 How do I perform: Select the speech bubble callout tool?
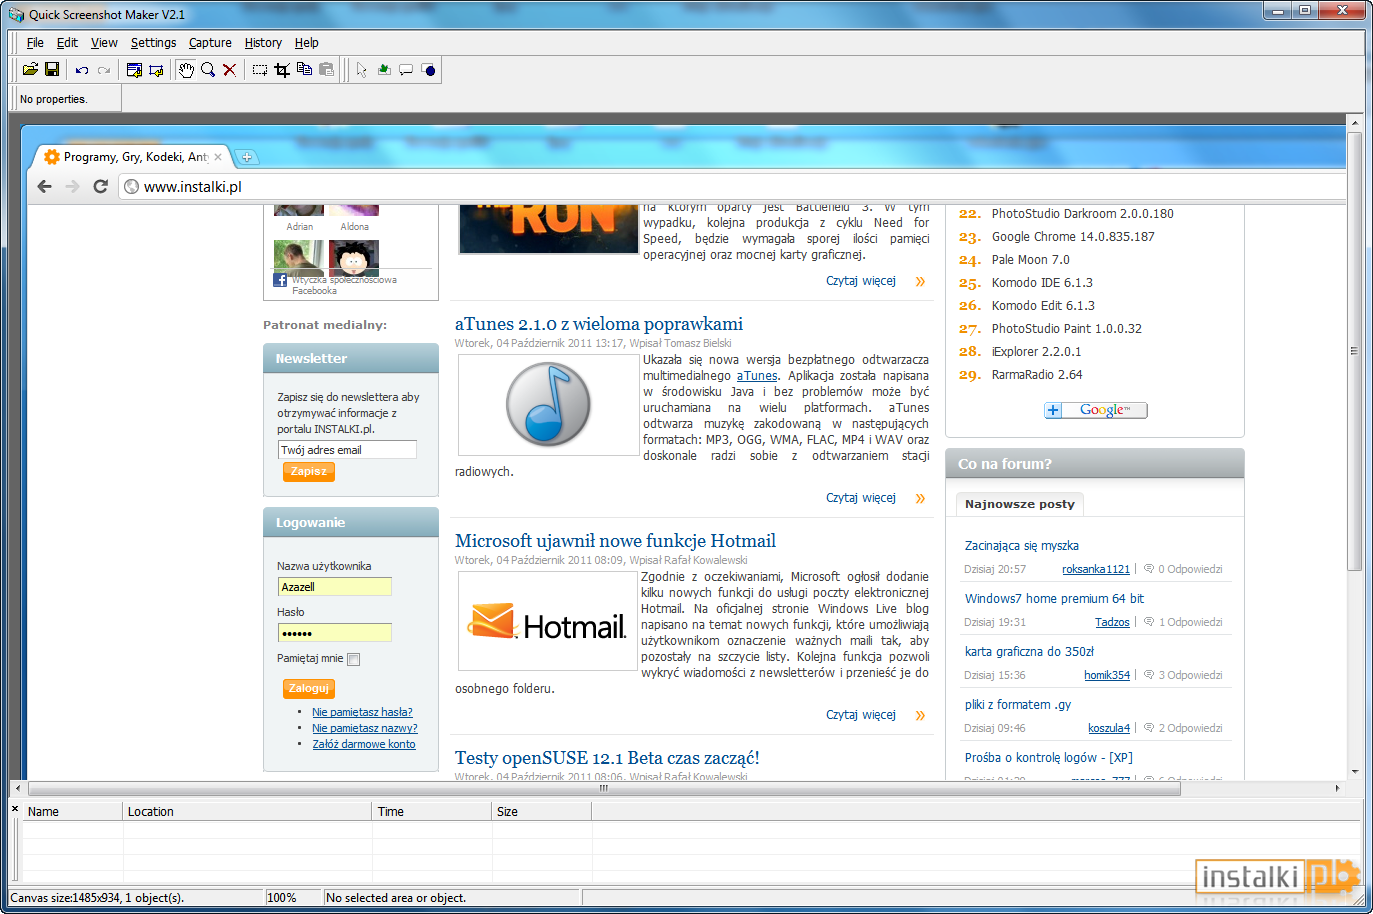click(406, 70)
